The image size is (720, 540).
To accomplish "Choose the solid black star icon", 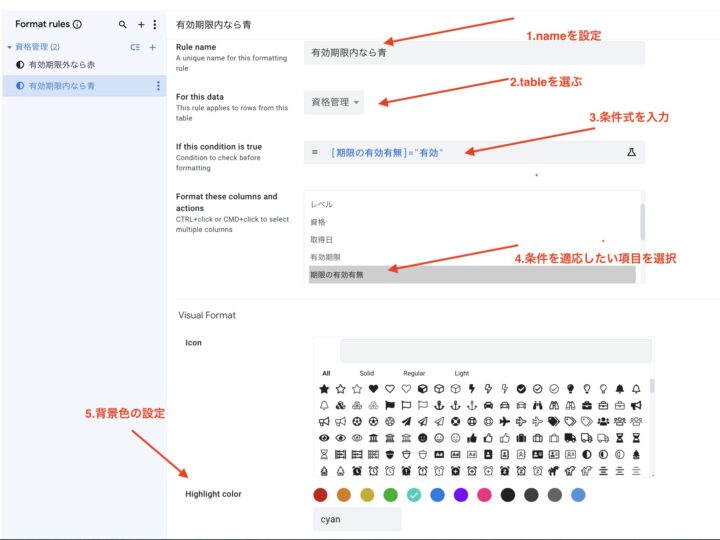I will coord(324,388).
